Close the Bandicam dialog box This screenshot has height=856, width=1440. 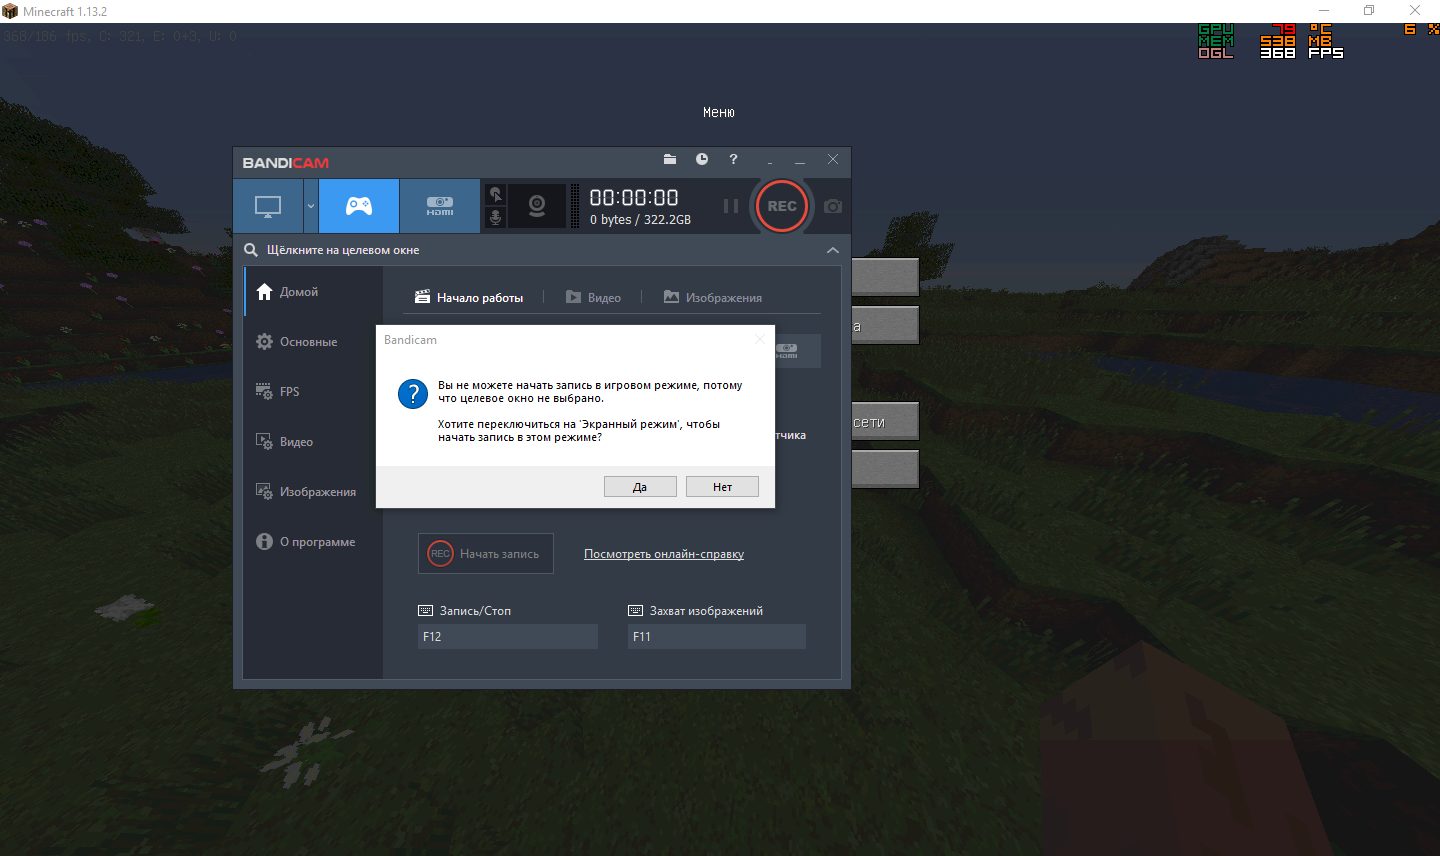coord(760,340)
